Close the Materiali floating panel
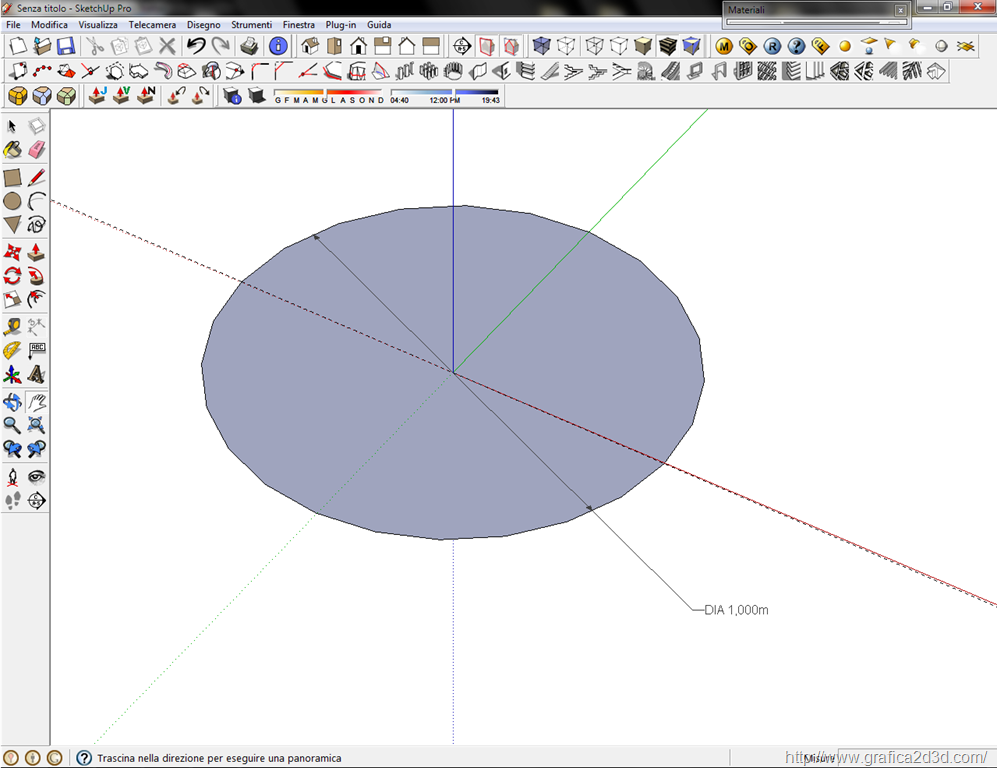The width and height of the screenshot is (997, 768). click(x=900, y=9)
